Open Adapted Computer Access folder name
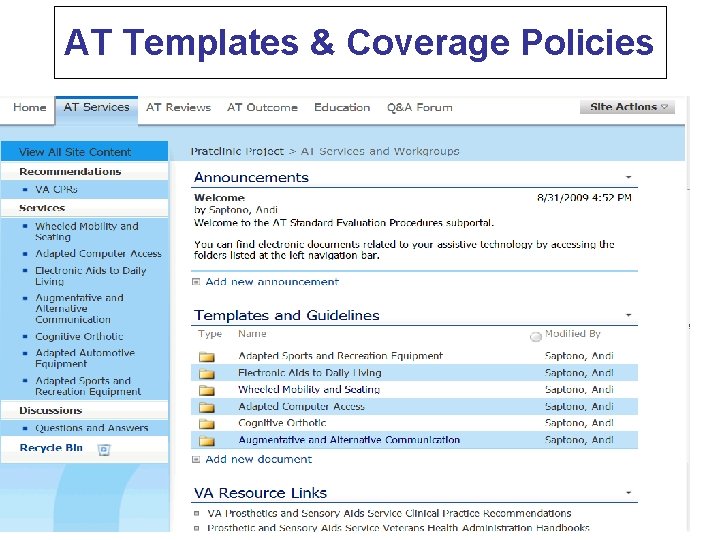Screen dimensions: 720x540 click(301, 406)
